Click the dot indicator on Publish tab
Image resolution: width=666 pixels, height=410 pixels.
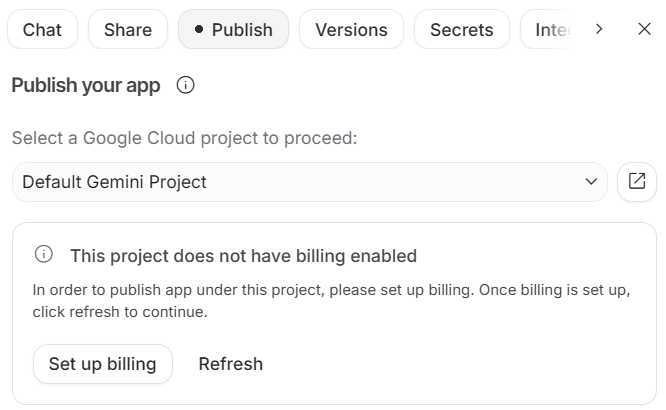[x=199, y=30]
